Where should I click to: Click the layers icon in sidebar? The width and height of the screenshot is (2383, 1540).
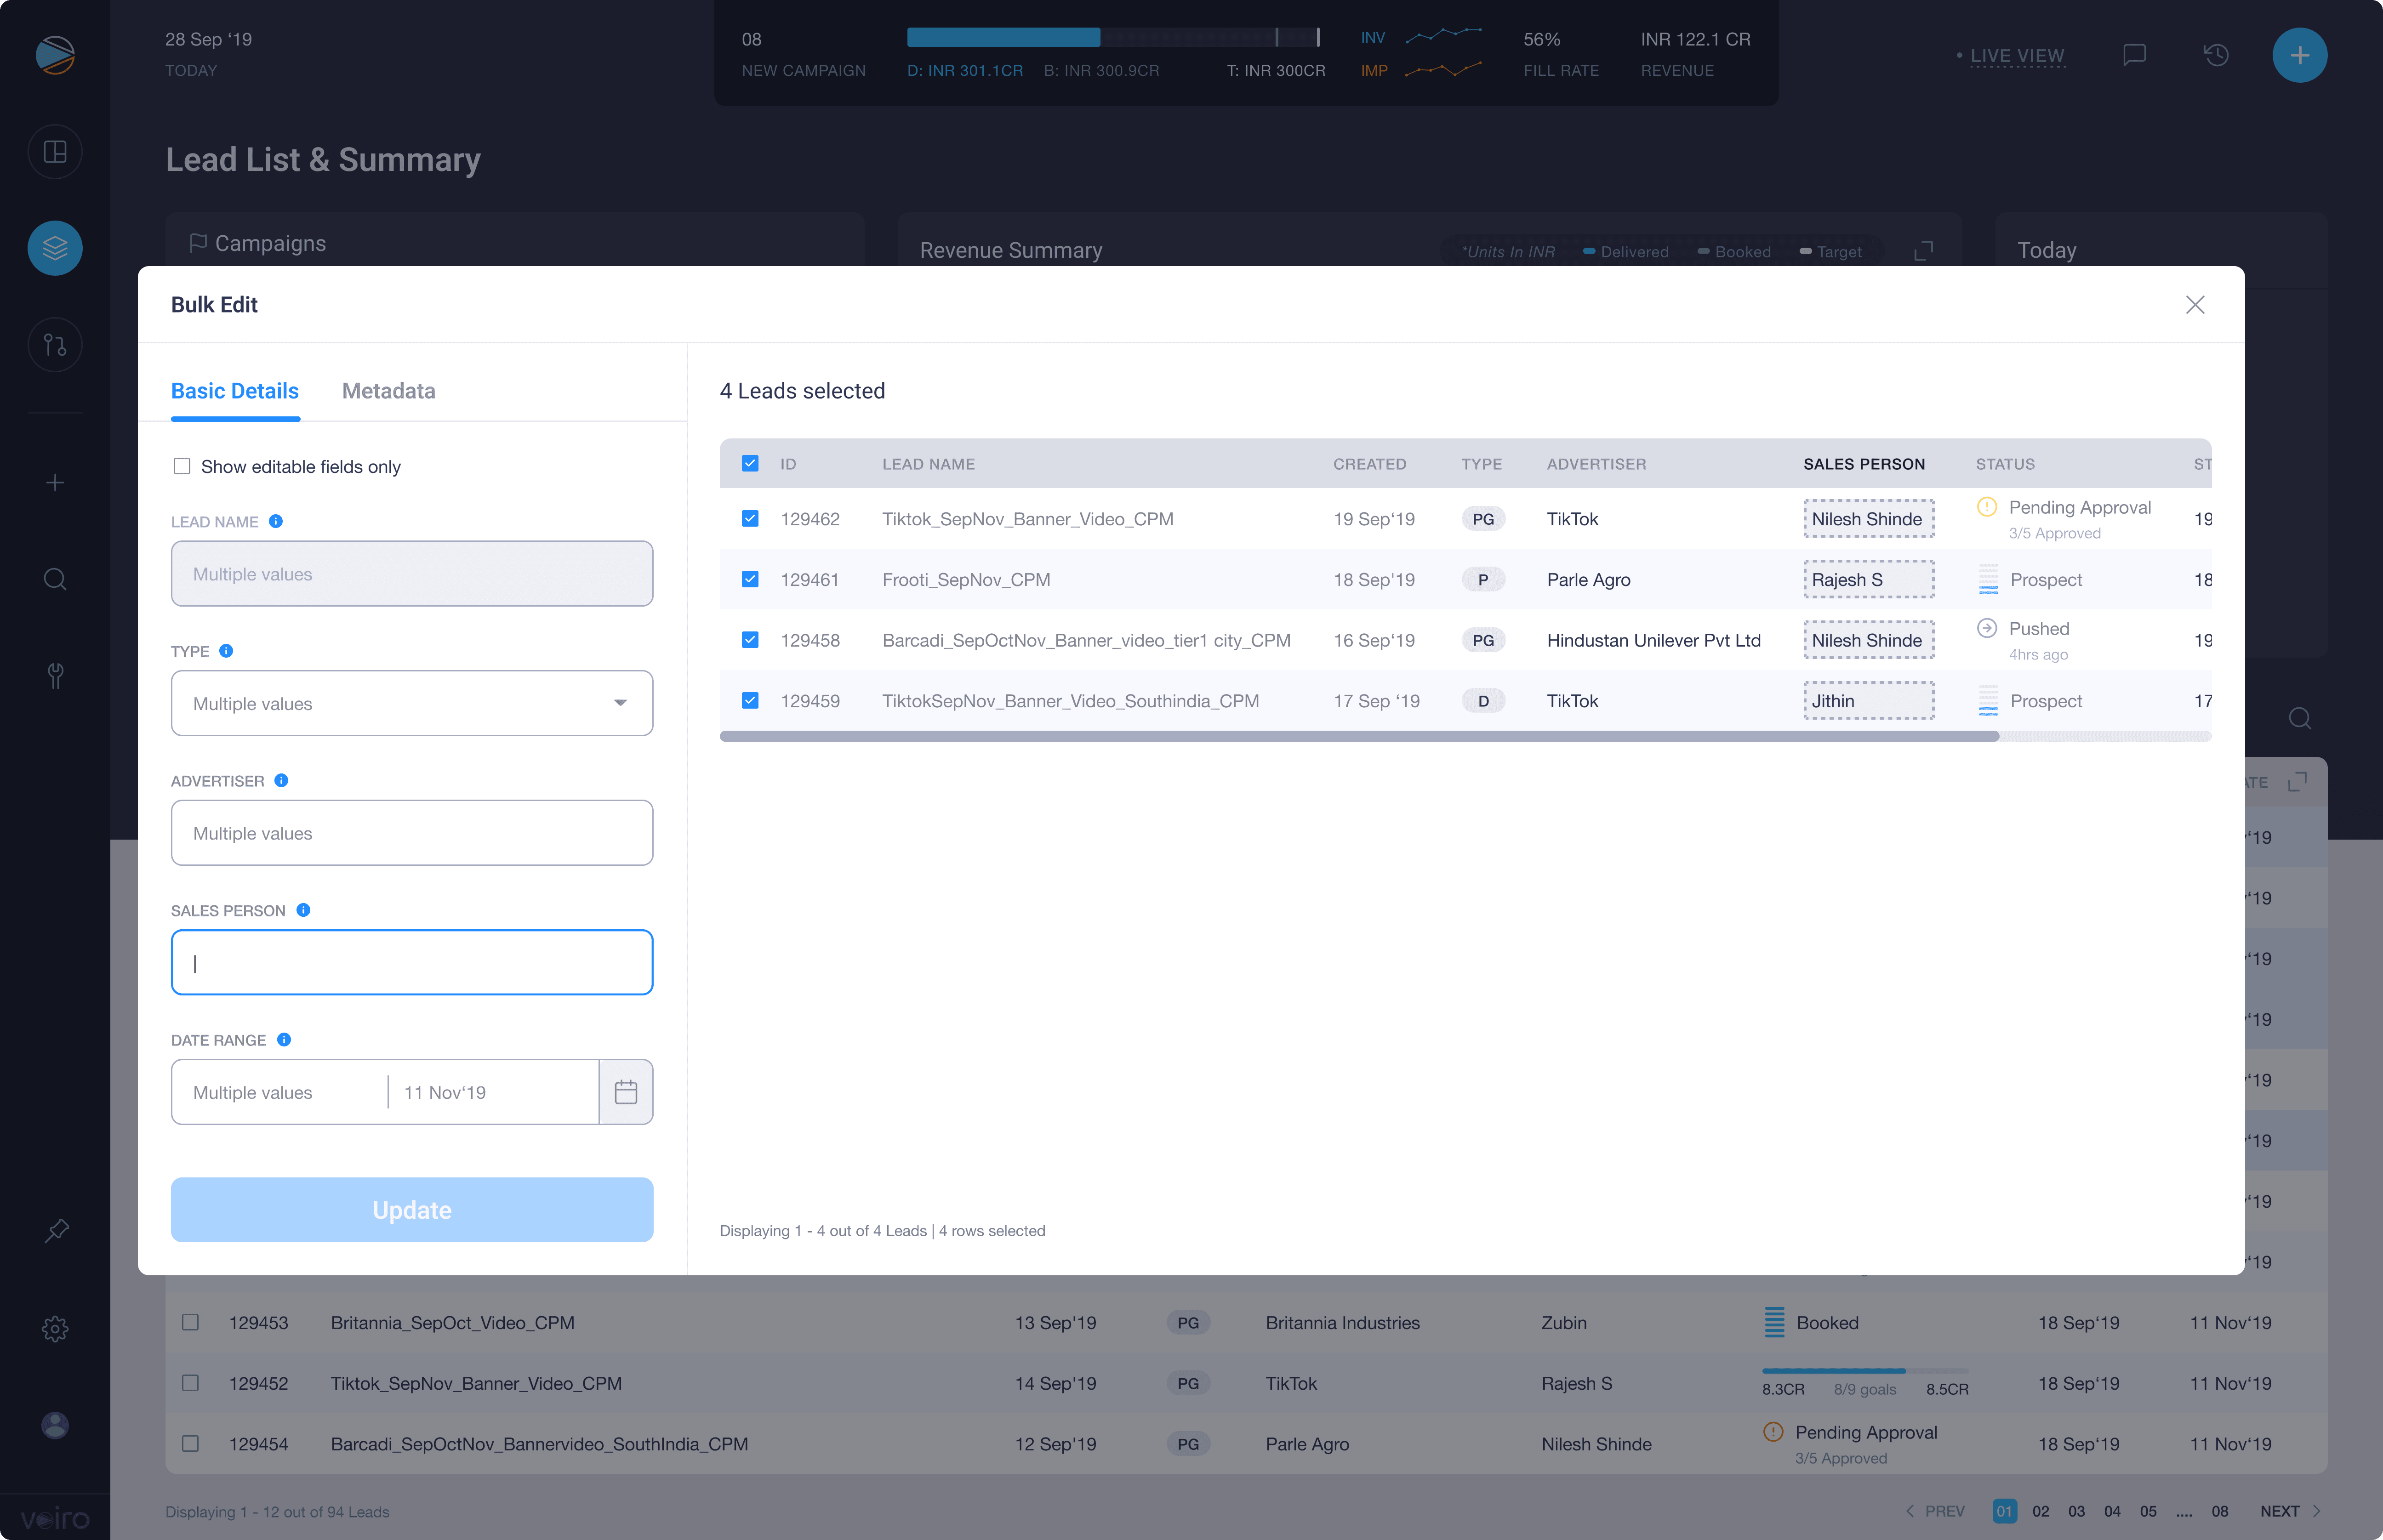55,248
